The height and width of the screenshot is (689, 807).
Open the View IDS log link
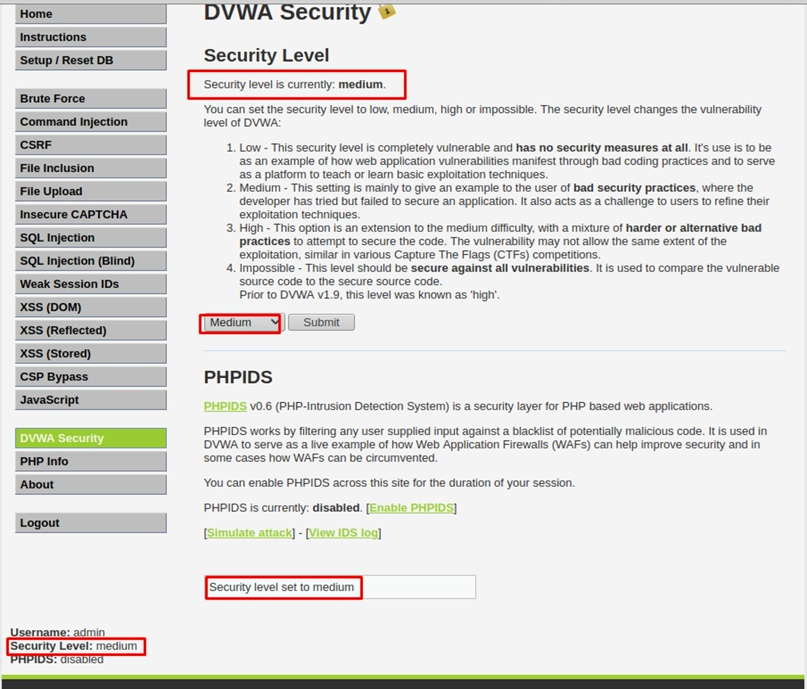click(343, 533)
